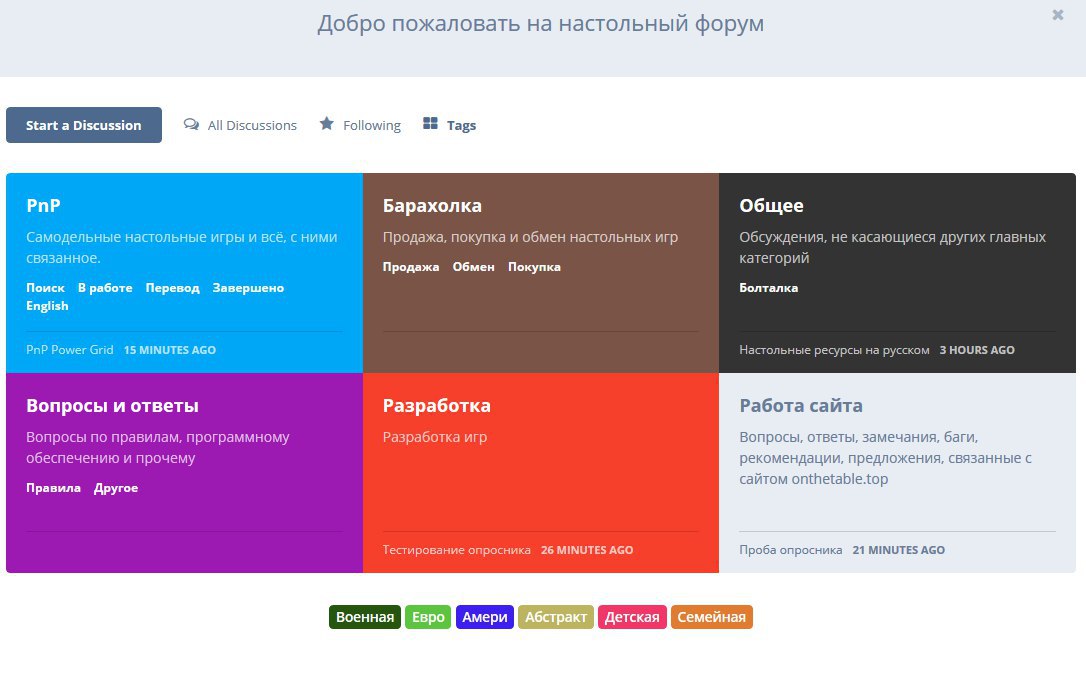The image size is (1086, 681).
Task: Click the 21 MINUTES AGO timestamp
Action: point(898,550)
